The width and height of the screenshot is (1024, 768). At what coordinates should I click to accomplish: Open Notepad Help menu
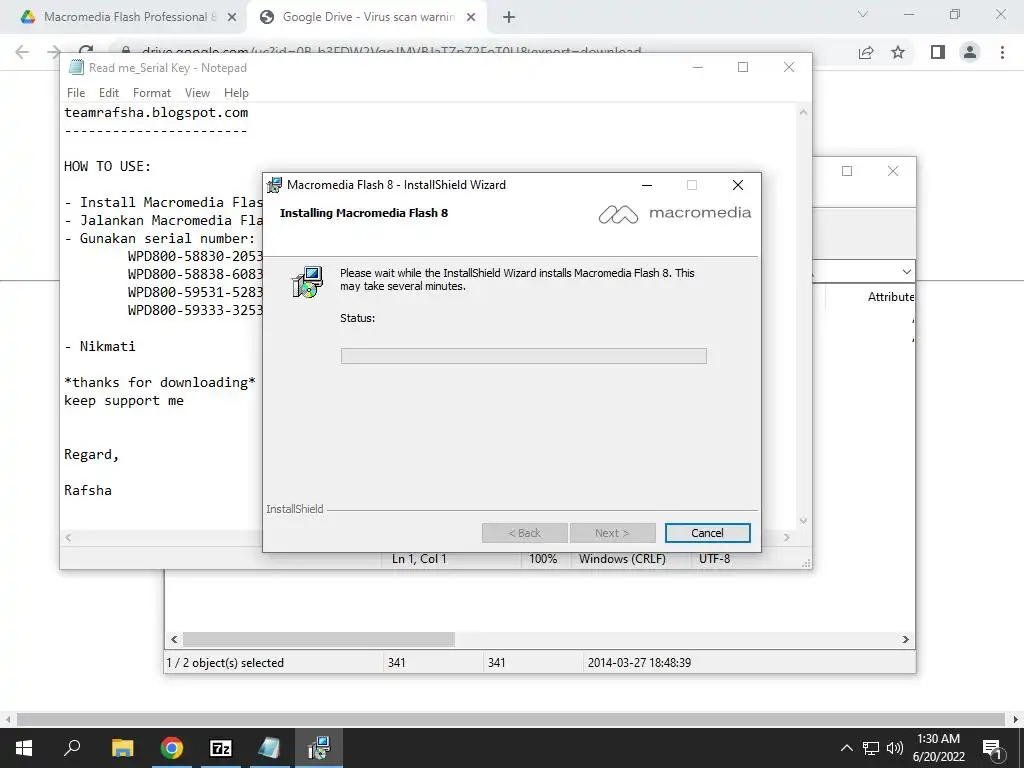pyautogui.click(x=236, y=93)
